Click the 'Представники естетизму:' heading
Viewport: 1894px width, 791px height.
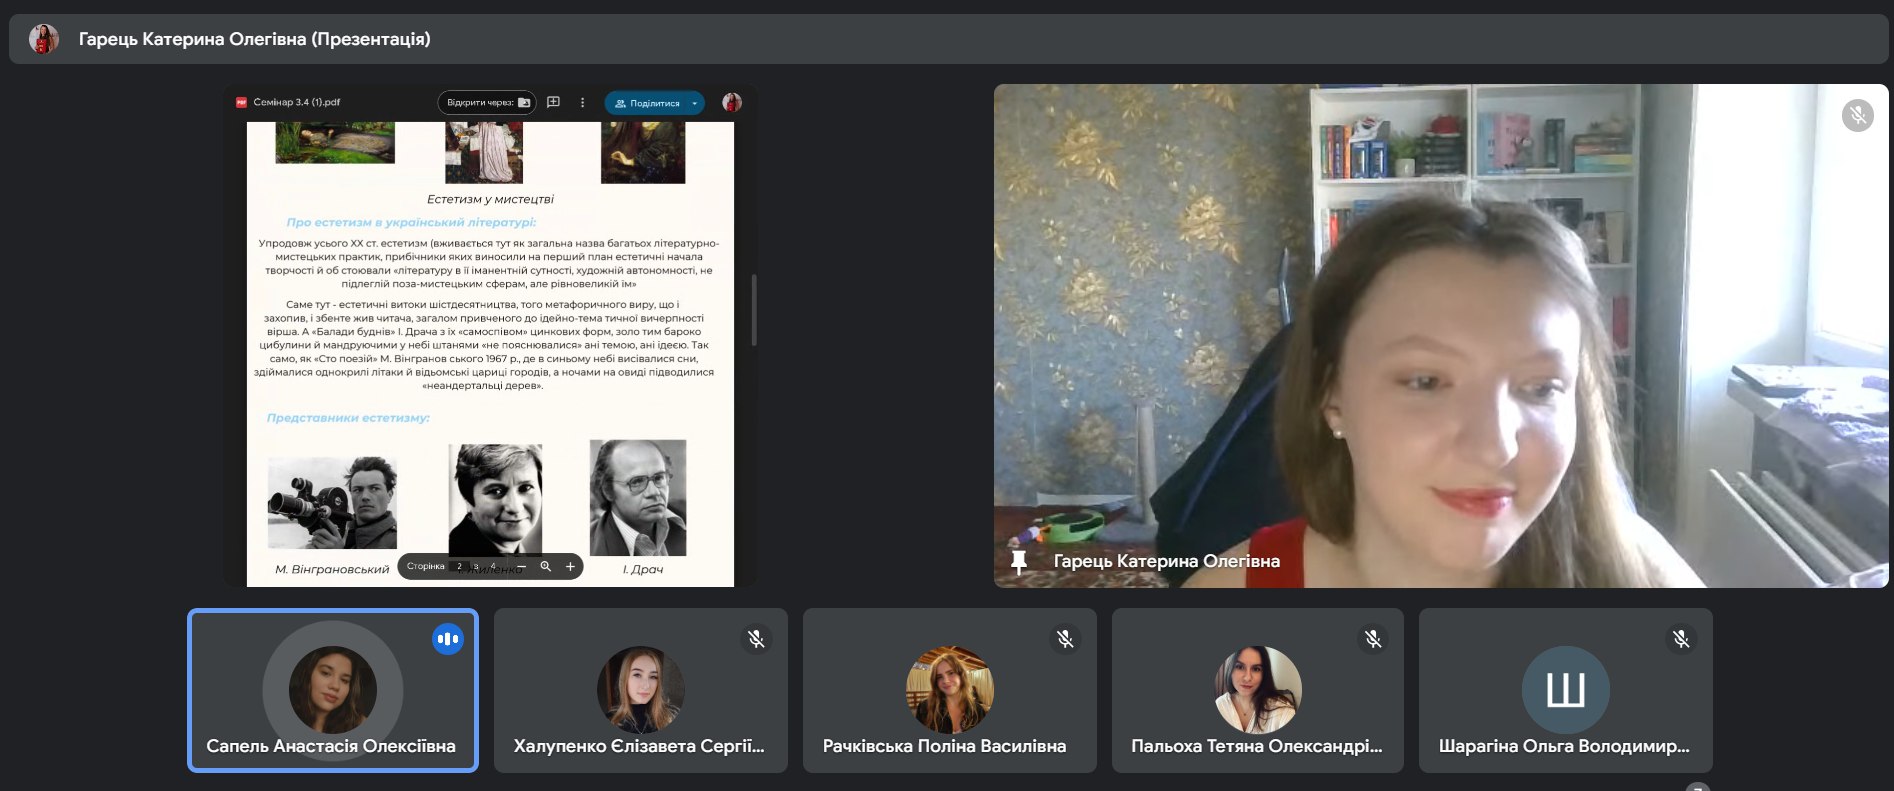348,417
